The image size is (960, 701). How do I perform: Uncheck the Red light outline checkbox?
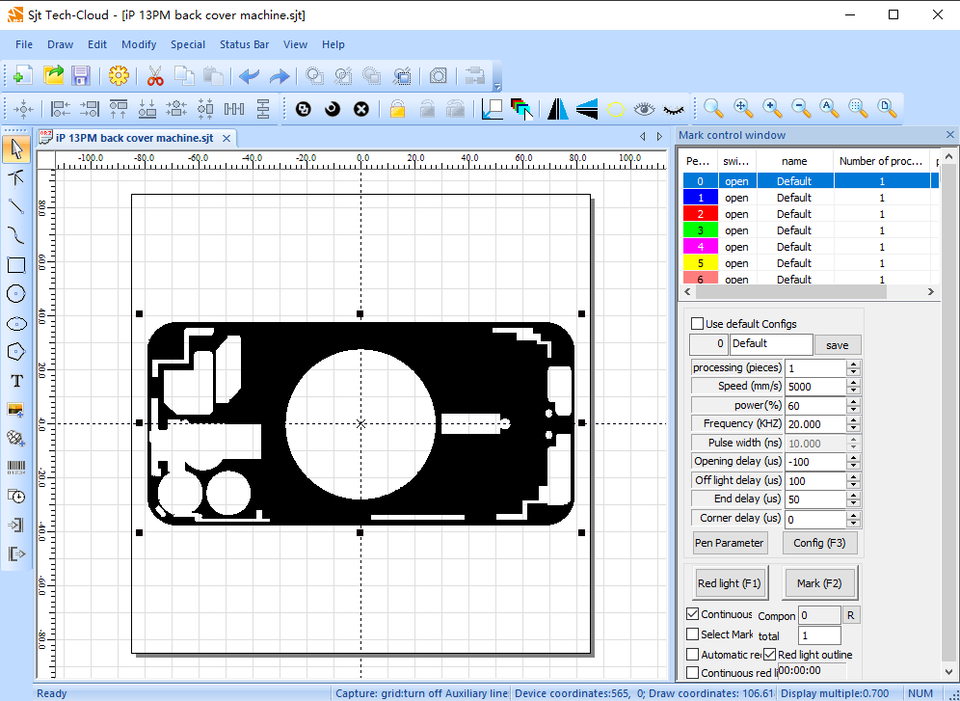click(x=769, y=655)
